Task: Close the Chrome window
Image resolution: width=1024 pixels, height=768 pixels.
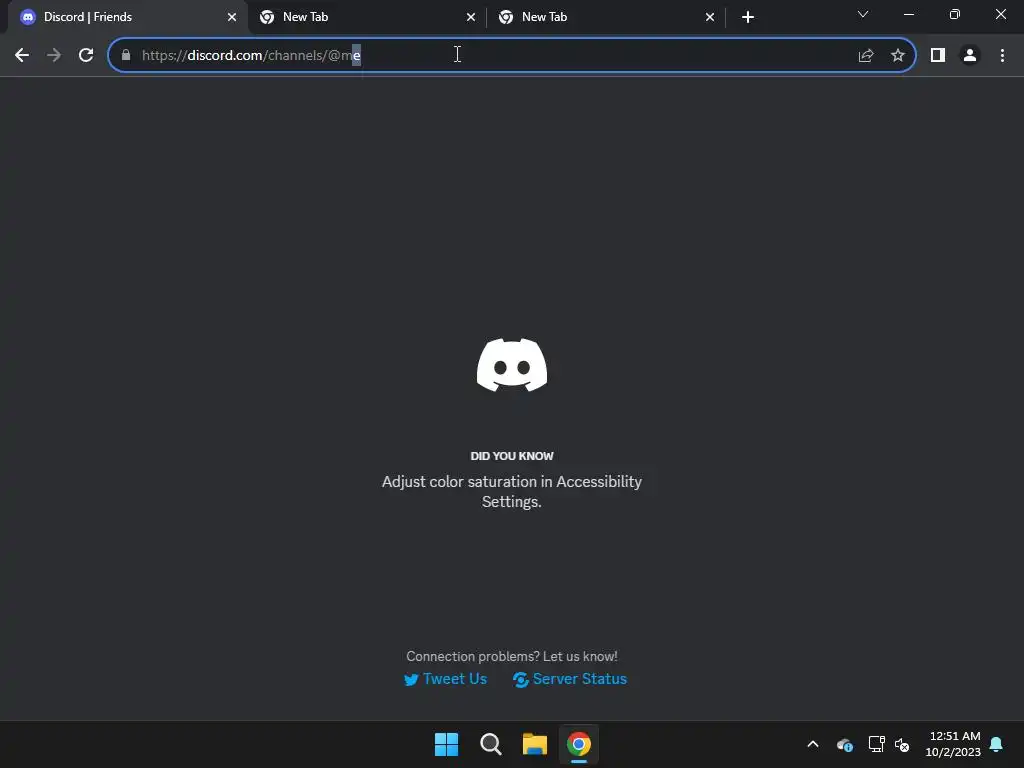Action: point(1000,14)
